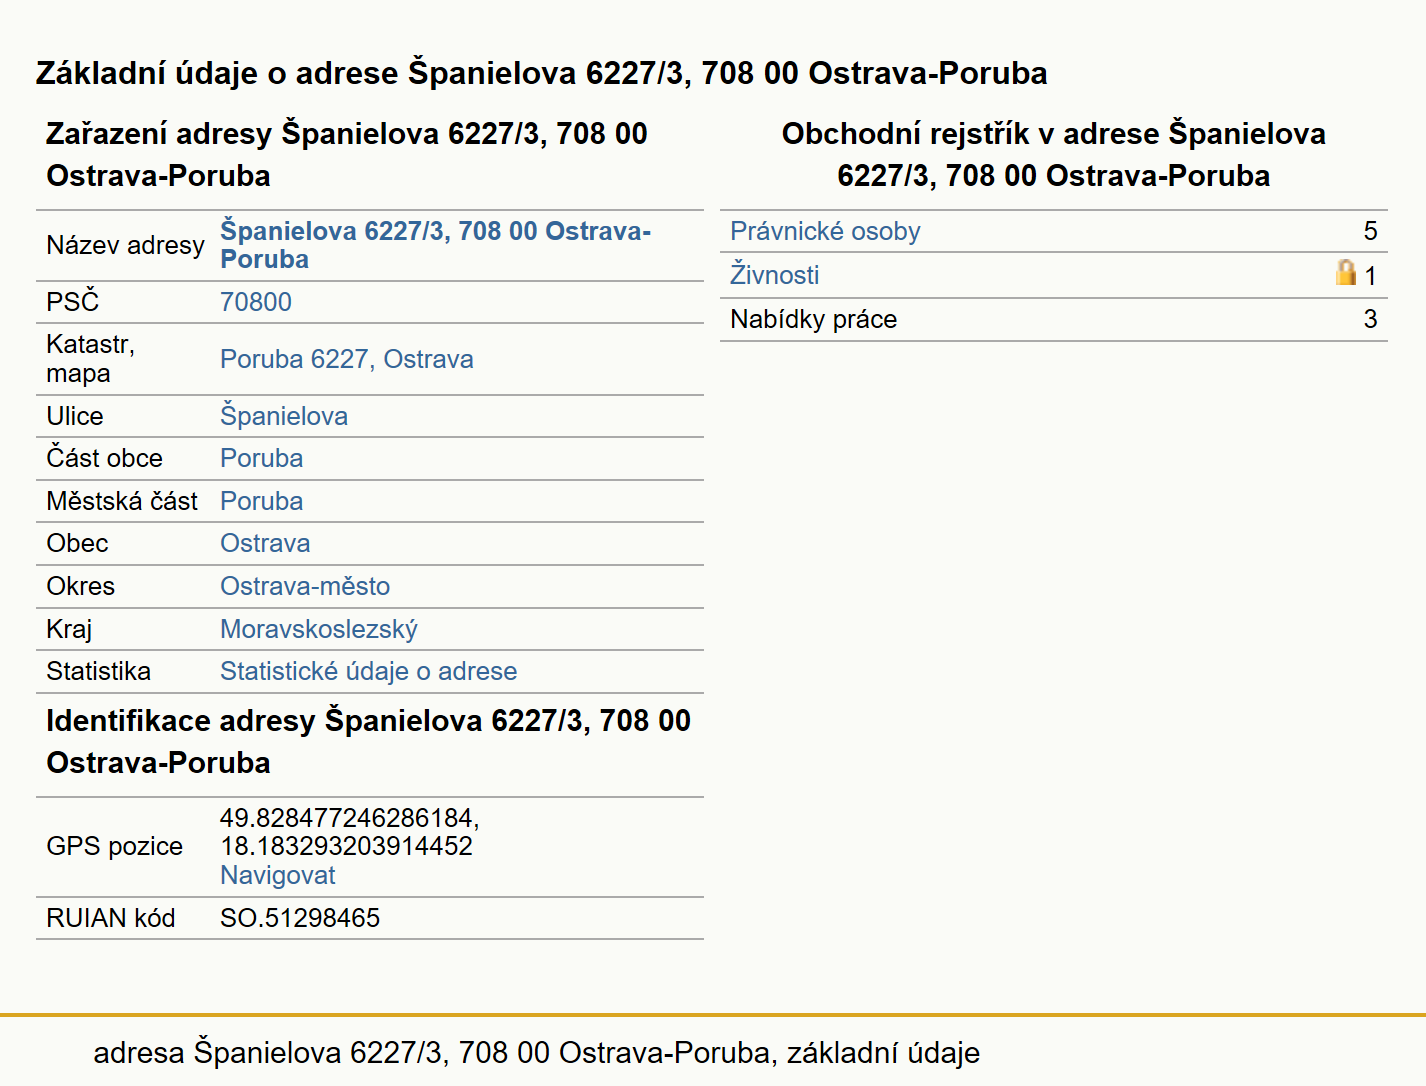Open the Ostrava-město district link
Viewport: 1426px width, 1086px height.
click(305, 586)
